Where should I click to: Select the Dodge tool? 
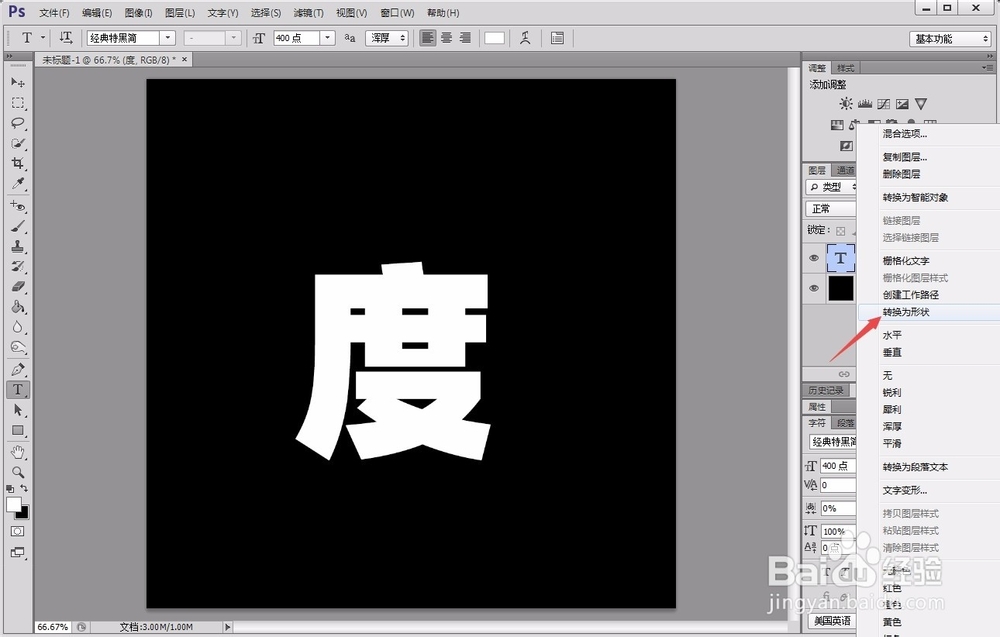tap(18, 348)
